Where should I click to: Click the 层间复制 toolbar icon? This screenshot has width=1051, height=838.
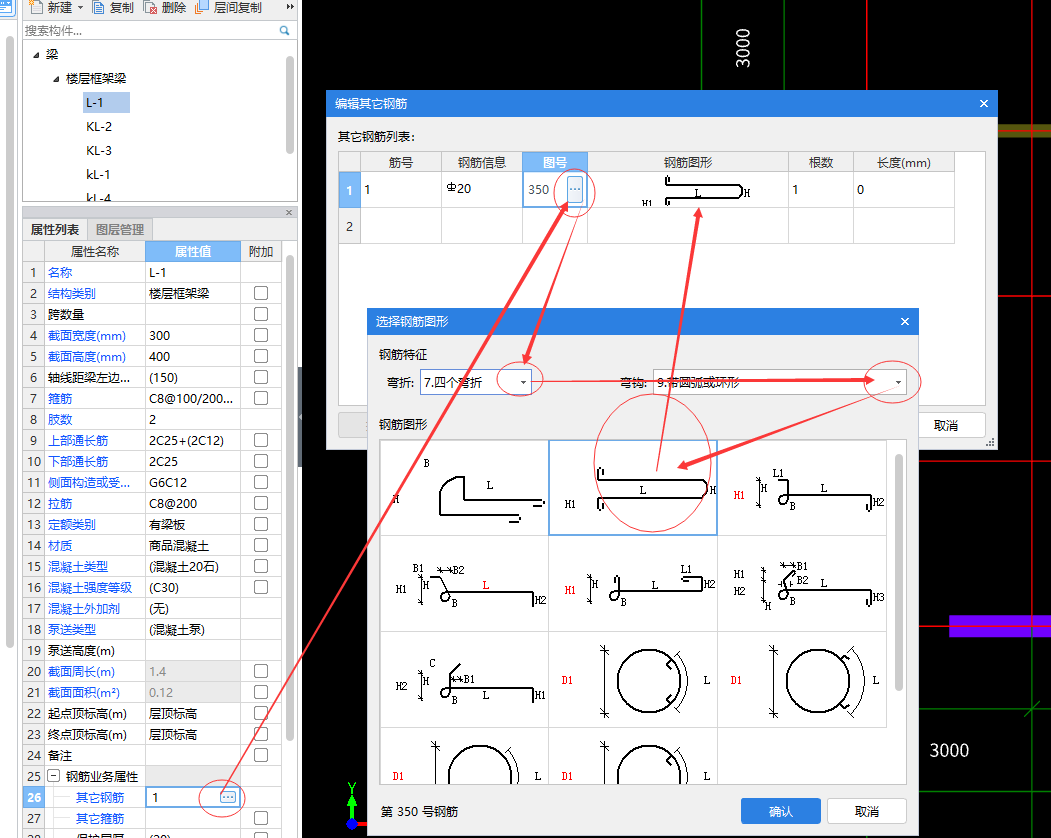click(202, 7)
